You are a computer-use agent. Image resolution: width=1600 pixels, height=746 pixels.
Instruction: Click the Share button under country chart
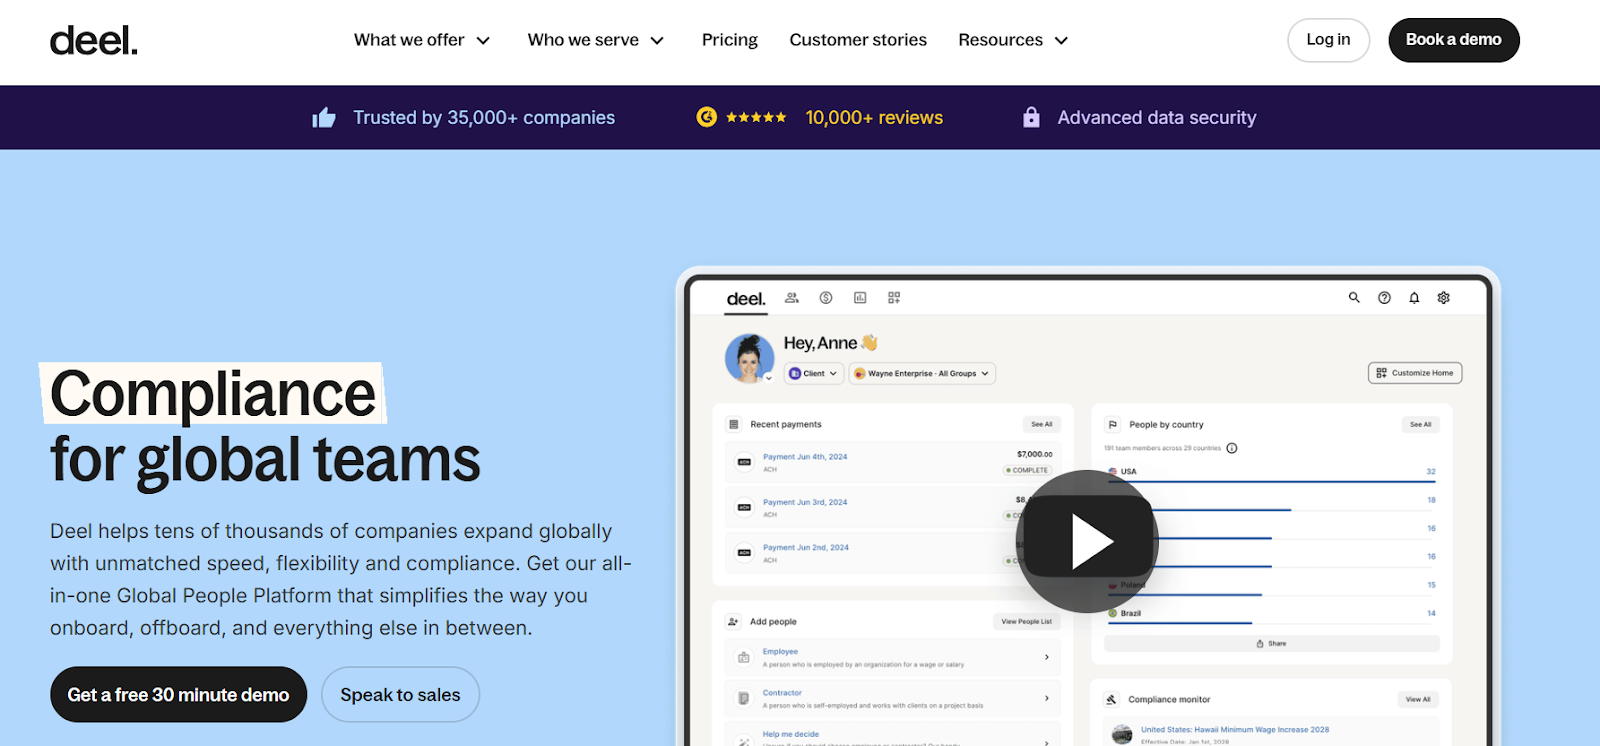(x=1272, y=644)
